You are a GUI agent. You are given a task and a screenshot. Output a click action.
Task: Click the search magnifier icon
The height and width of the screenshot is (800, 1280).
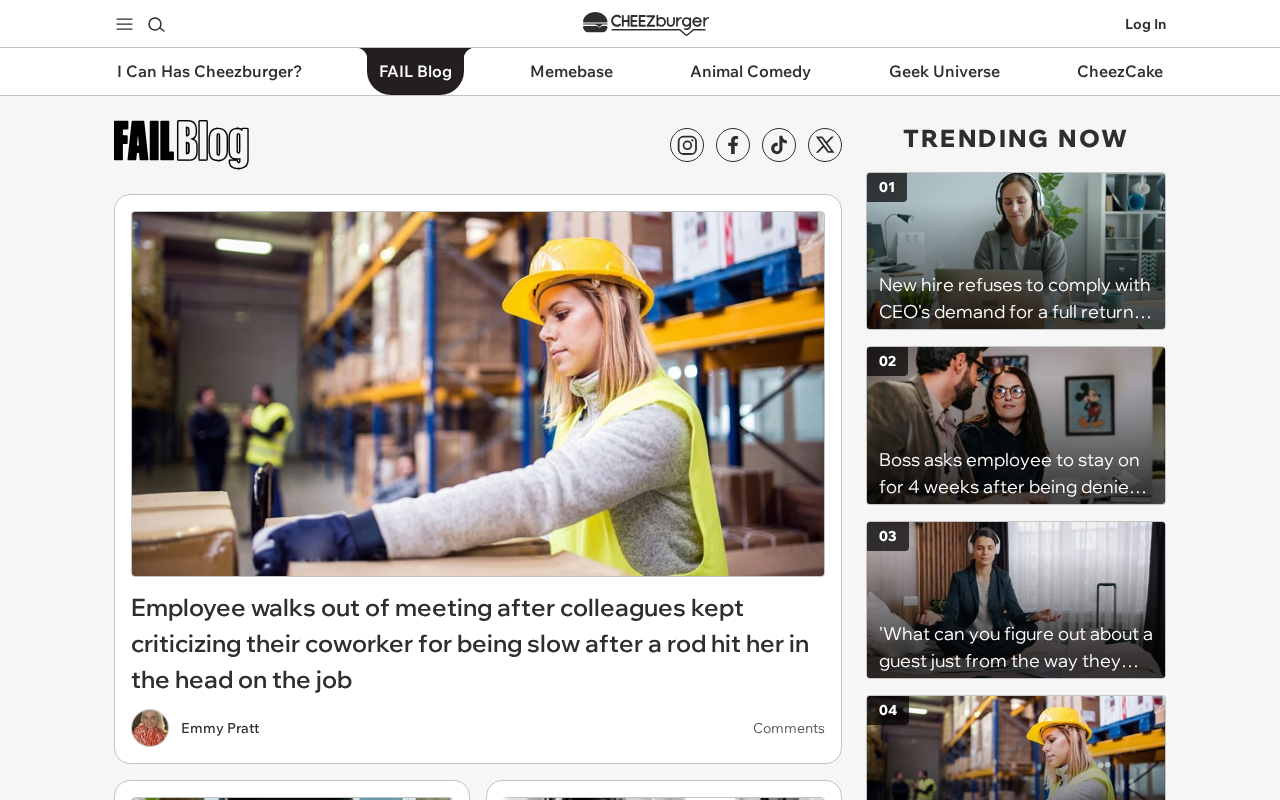pos(156,24)
